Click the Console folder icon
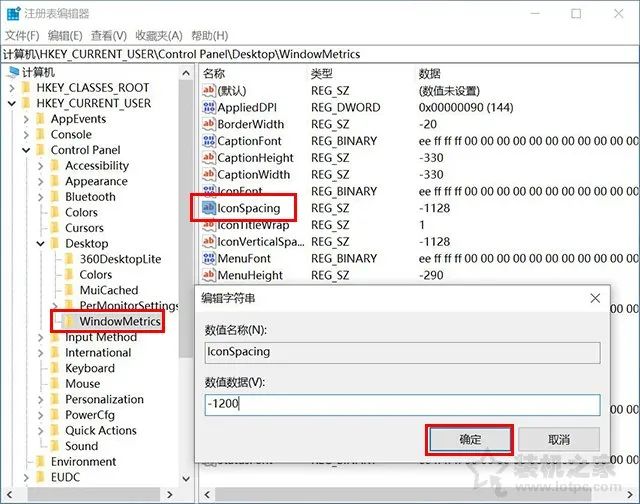The width and height of the screenshot is (640, 504). (41, 134)
